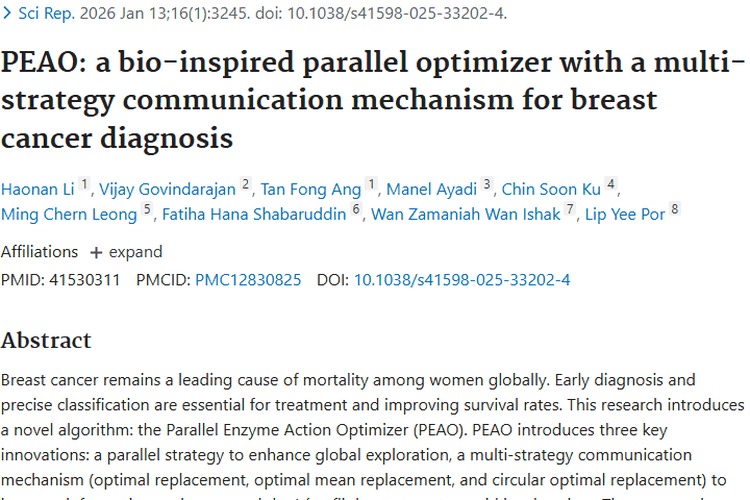Click affiliation superscript 2 after Vijay Govindarajan

[x=246, y=185]
